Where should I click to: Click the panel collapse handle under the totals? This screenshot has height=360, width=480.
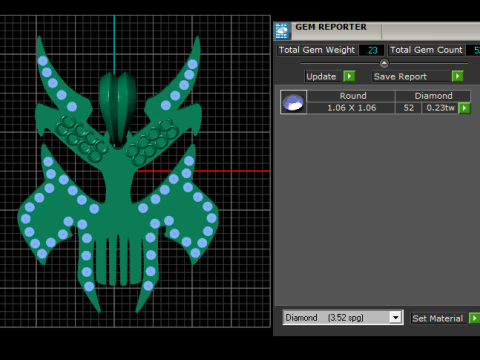(x=384, y=63)
